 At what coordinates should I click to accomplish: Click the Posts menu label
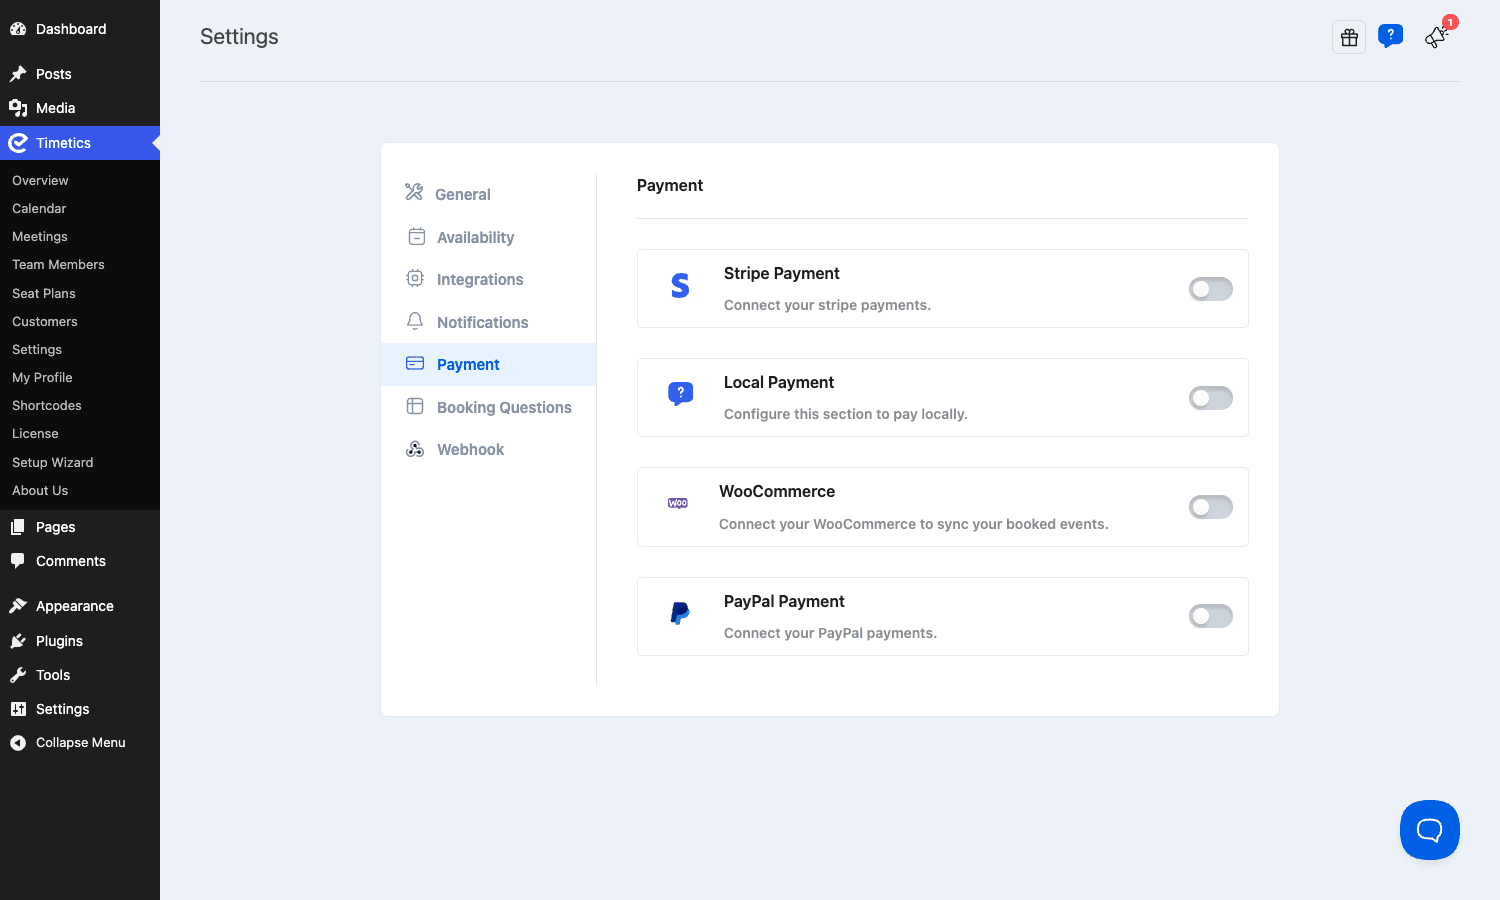pos(54,74)
